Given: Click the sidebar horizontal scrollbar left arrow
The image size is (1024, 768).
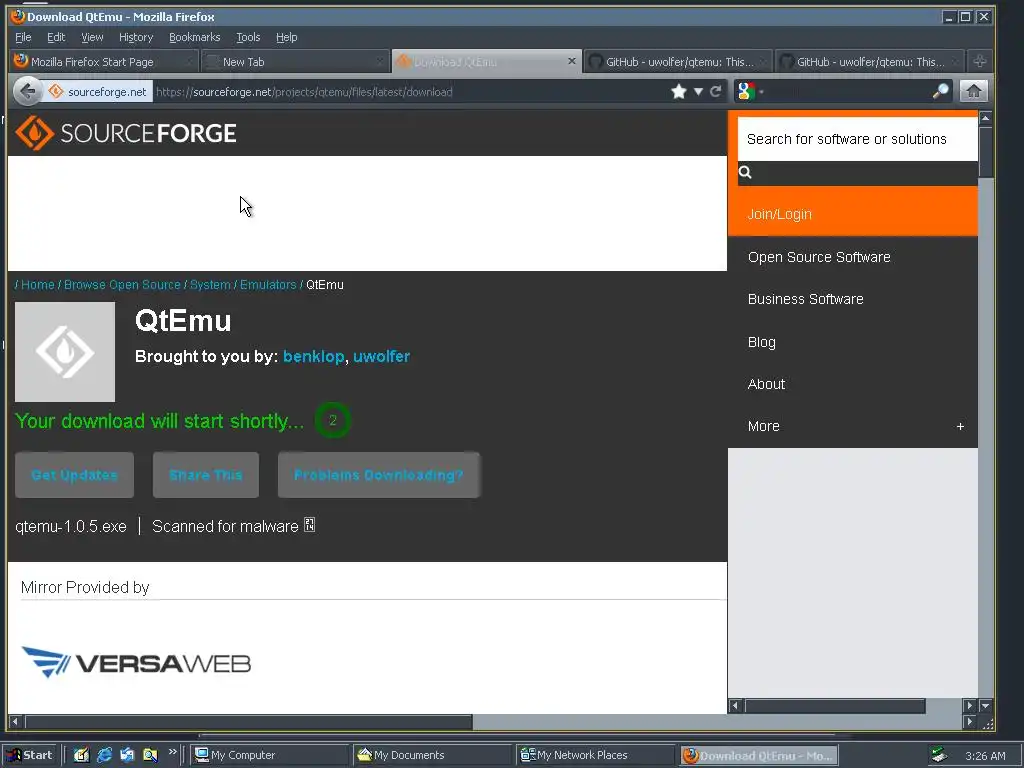Looking at the screenshot, I should tap(735, 706).
